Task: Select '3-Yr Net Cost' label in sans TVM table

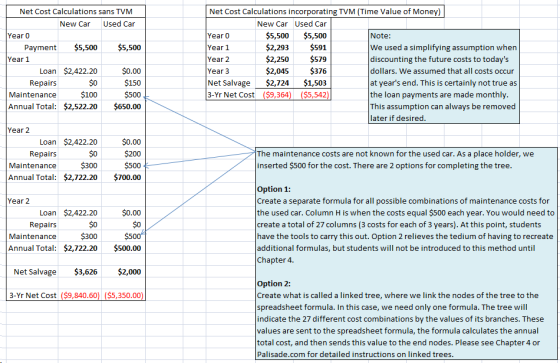Action: [33, 295]
